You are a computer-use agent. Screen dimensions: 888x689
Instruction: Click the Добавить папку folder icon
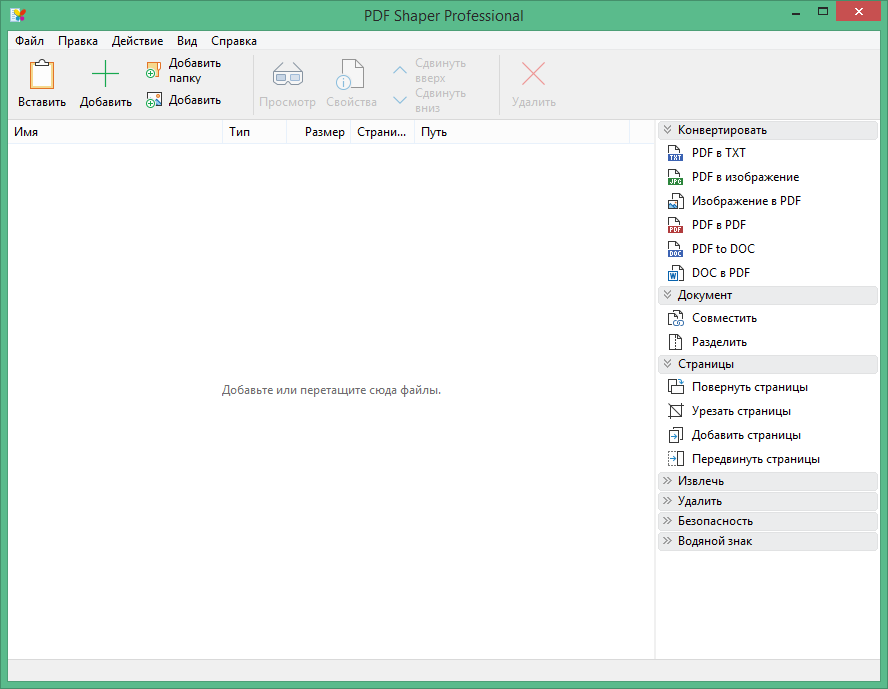pyautogui.click(x=153, y=70)
